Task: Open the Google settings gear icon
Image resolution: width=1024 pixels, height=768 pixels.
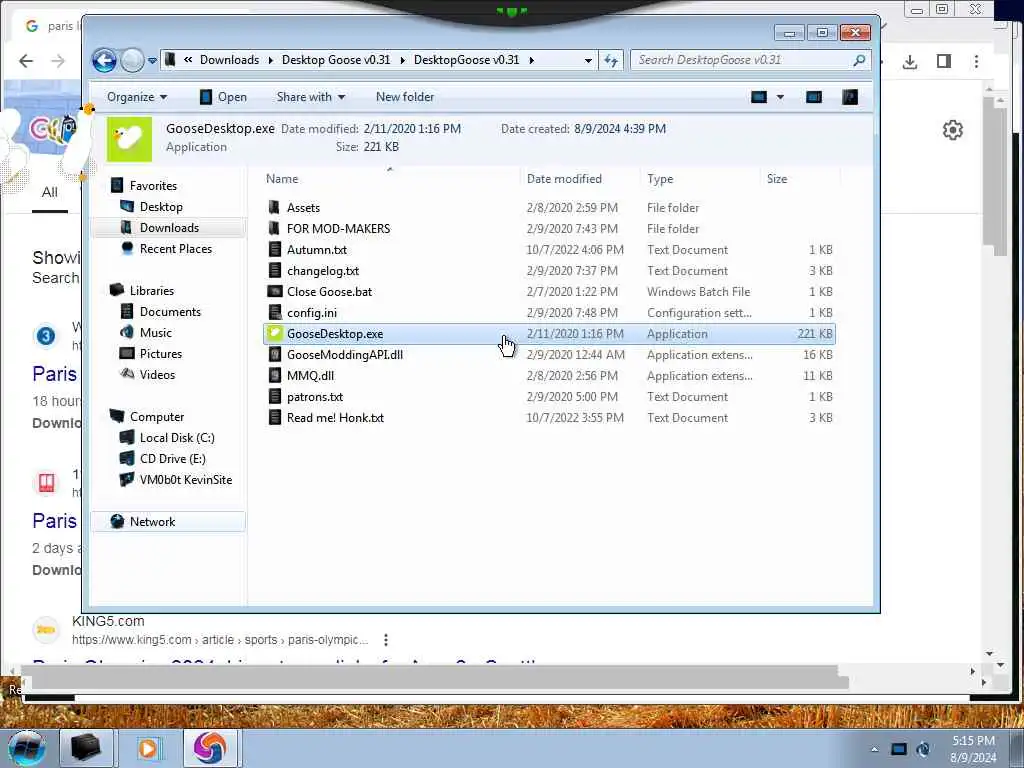Action: [x=953, y=130]
